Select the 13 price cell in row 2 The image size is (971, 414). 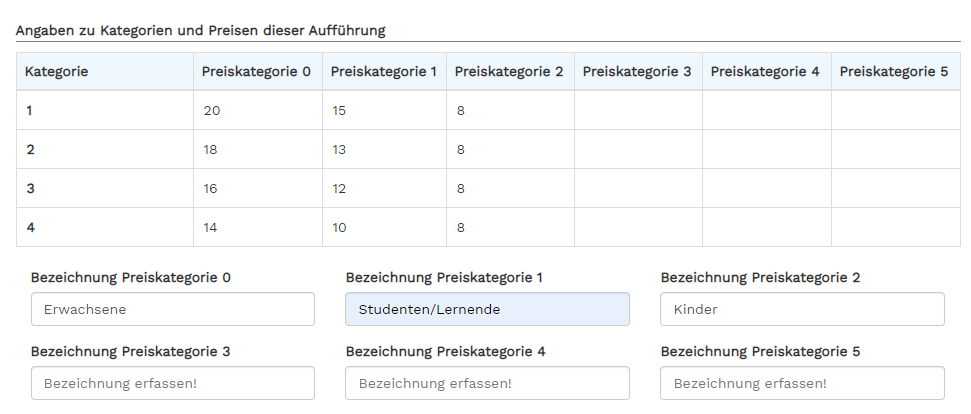click(385, 150)
